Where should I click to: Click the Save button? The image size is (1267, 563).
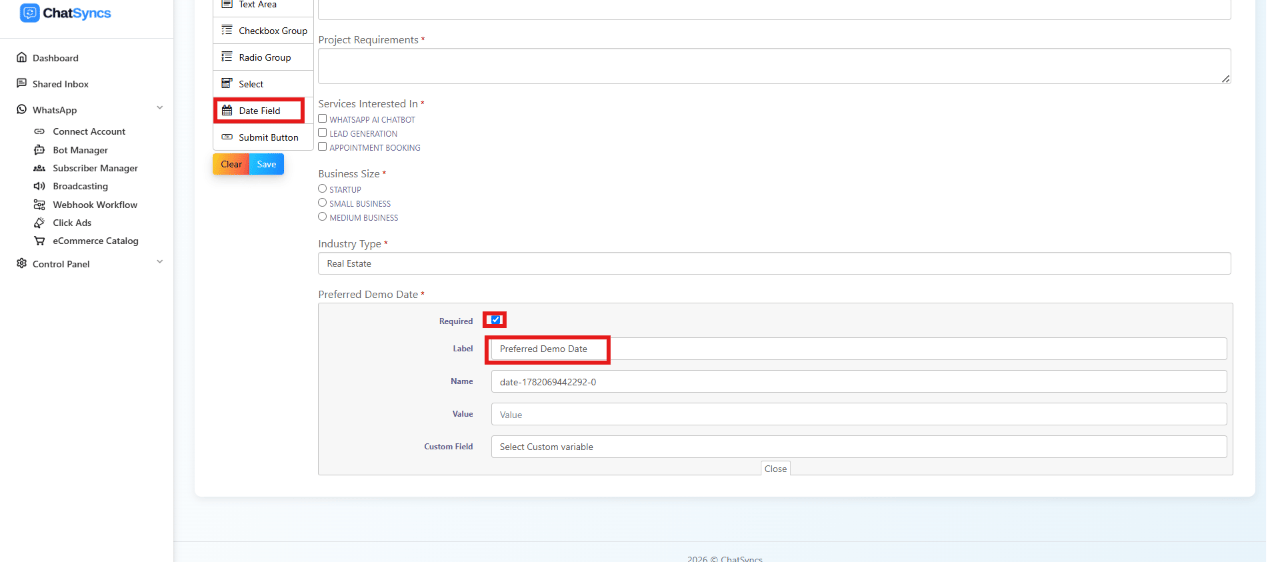pyautogui.click(x=266, y=164)
